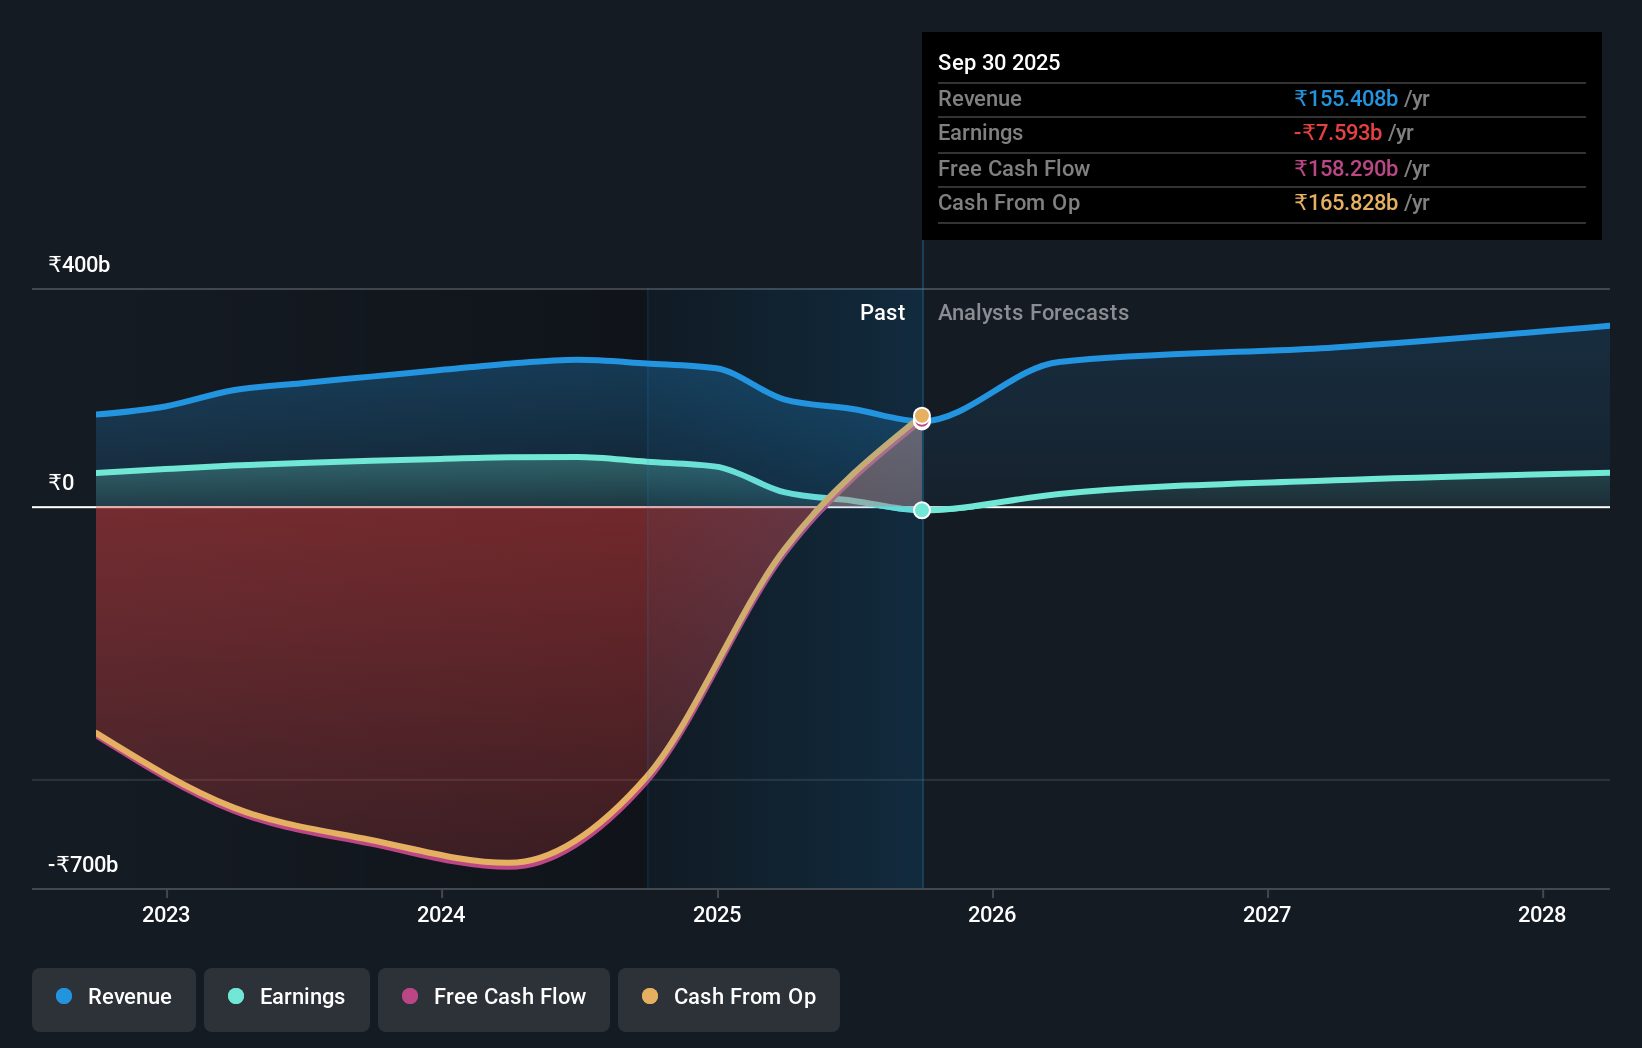Click the blue Revenue legend dot
This screenshot has height=1048, width=1642.
click(62, 997)
